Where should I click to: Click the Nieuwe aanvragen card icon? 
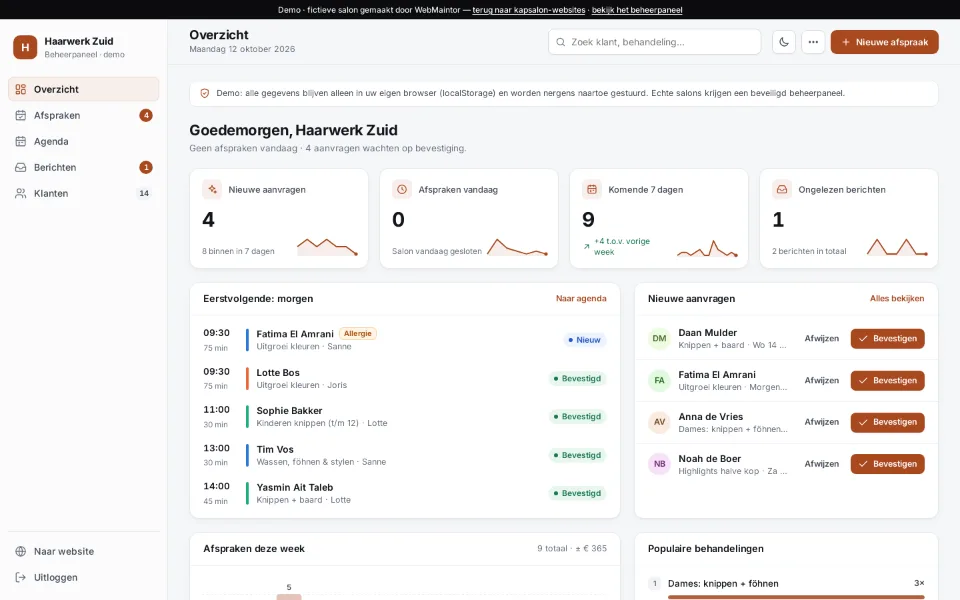[x=212, y=190]
